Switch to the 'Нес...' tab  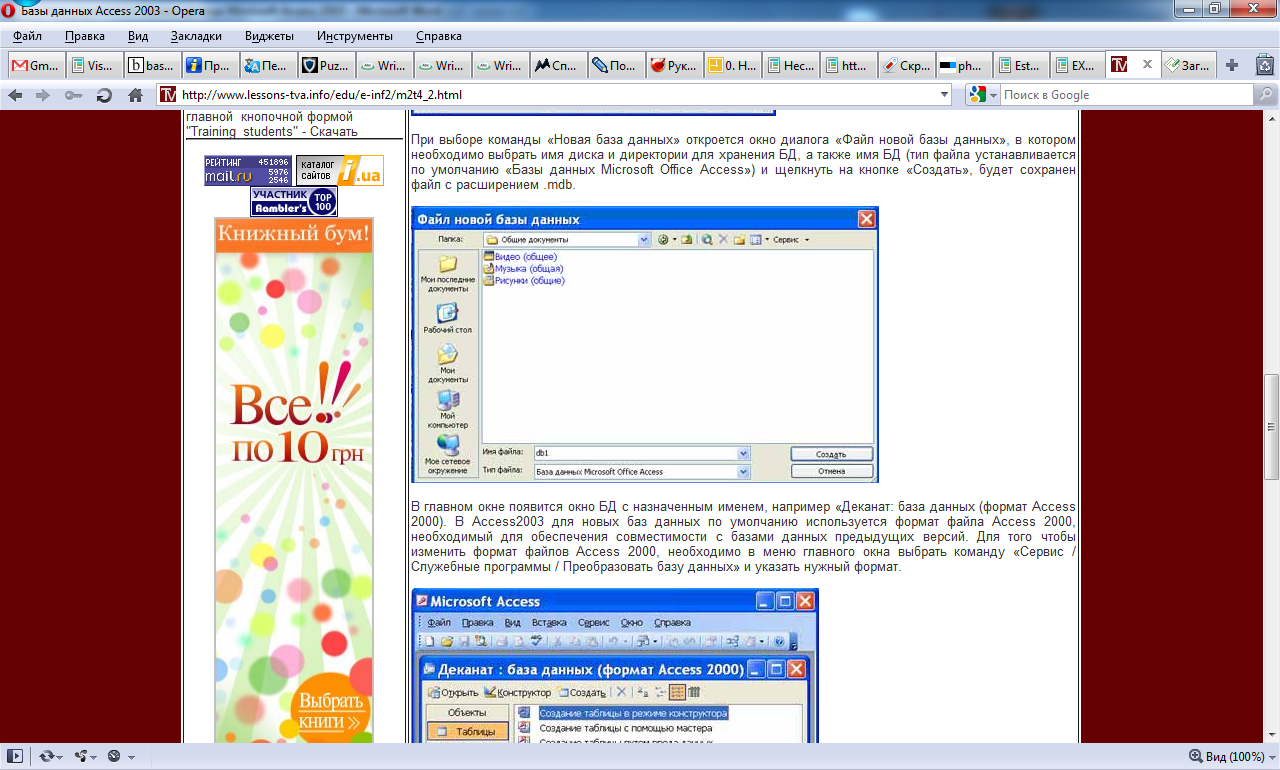[x=791, y=66]
